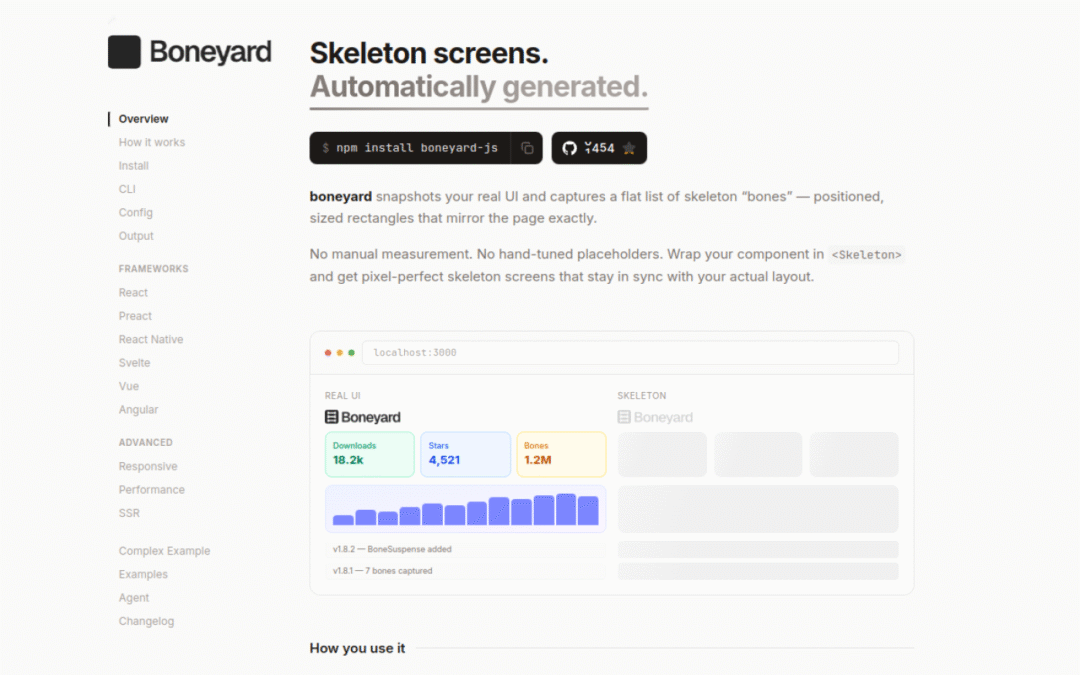Screen dimensions: 1080x675
Task: Click the ADVANCED sidebar heading
Action: click(x=145, y=442)
